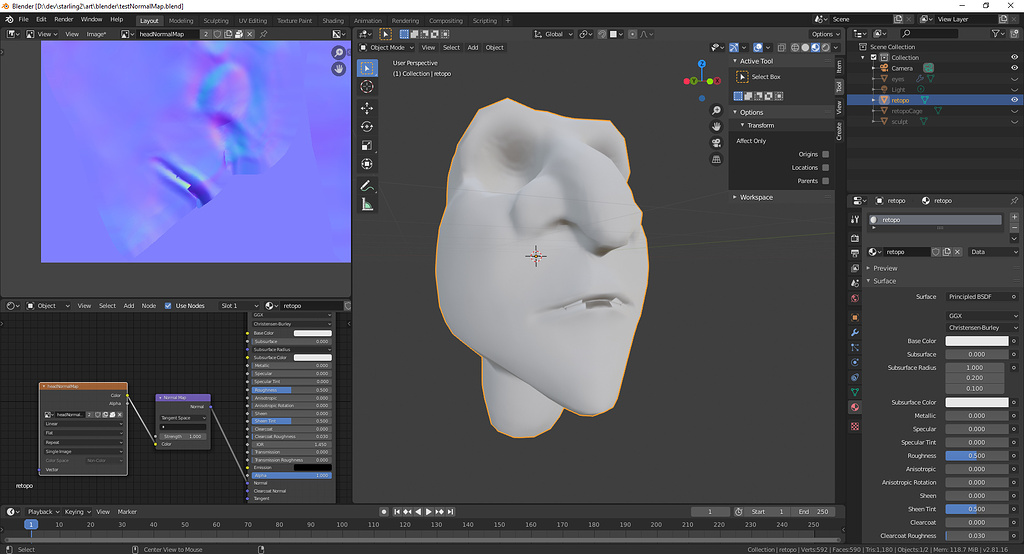Select the Measure tool
Image resolution: width=1024 pixels, height=554 pixels.
point(367,205)
